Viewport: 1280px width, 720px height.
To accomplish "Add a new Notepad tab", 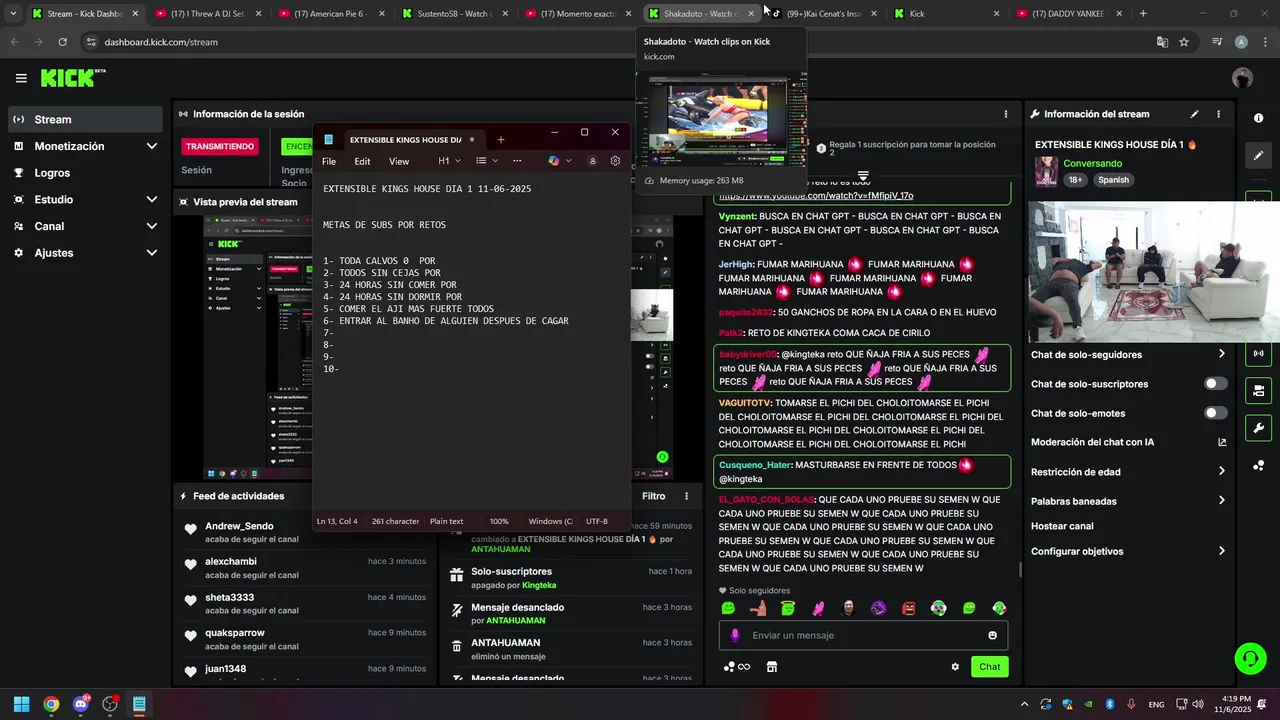I will coord(501,139).
